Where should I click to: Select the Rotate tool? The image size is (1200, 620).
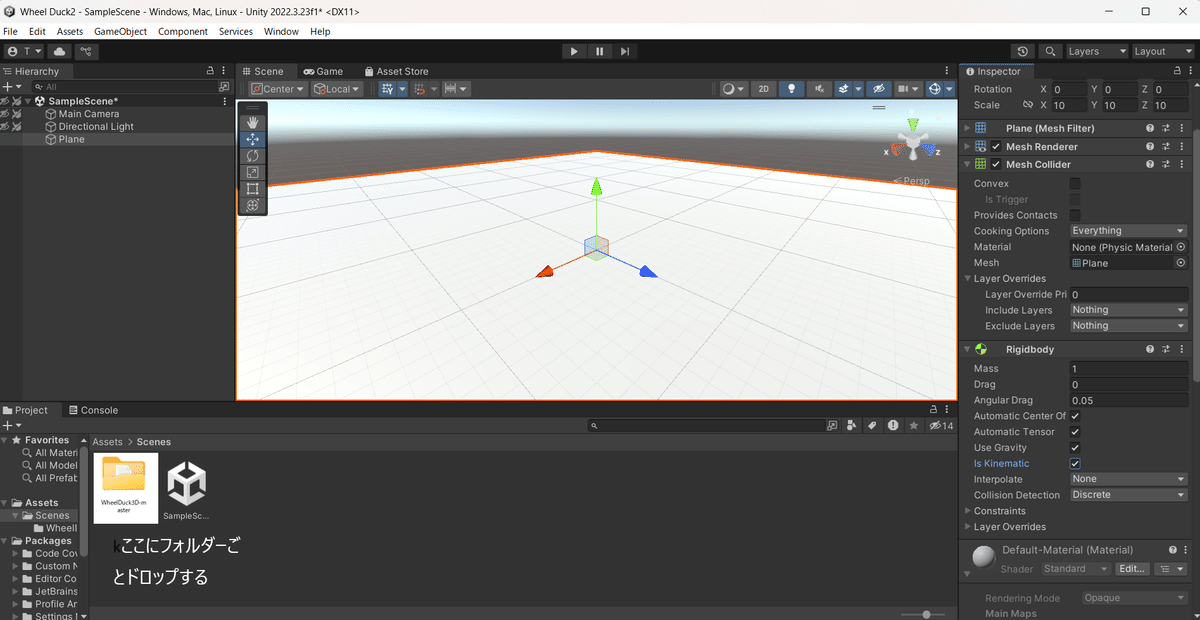[x=252, y=156]
